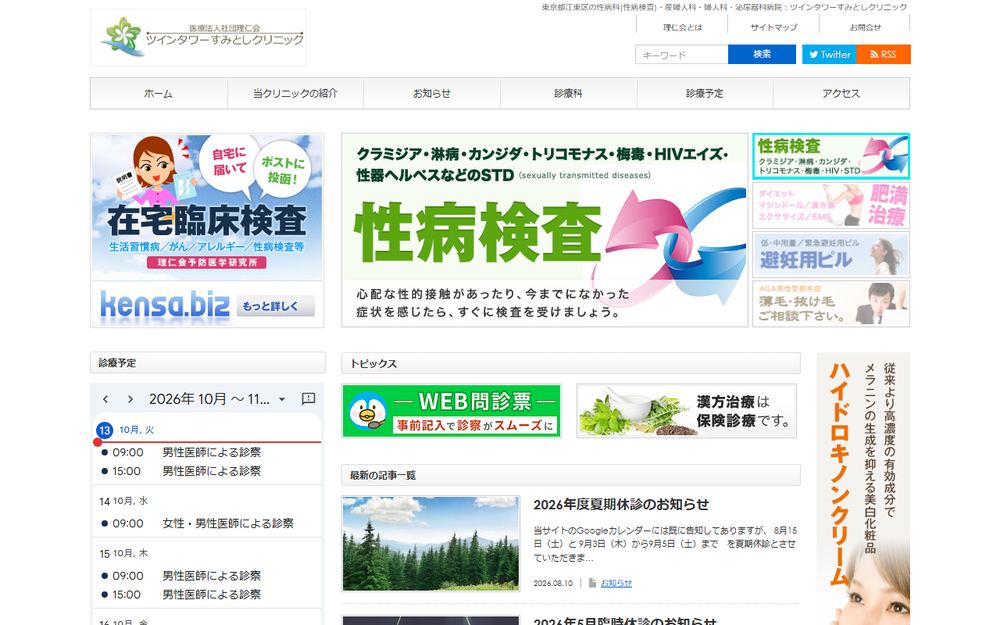The width and height of the screenshot is (1000, 625).
Task: Select the 肥満治療 slider thumbnail
Action: coord(831,205)
